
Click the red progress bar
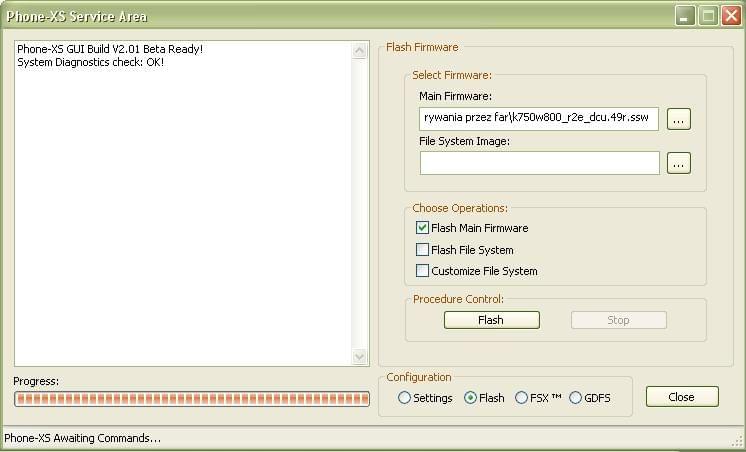click(192, 399)
